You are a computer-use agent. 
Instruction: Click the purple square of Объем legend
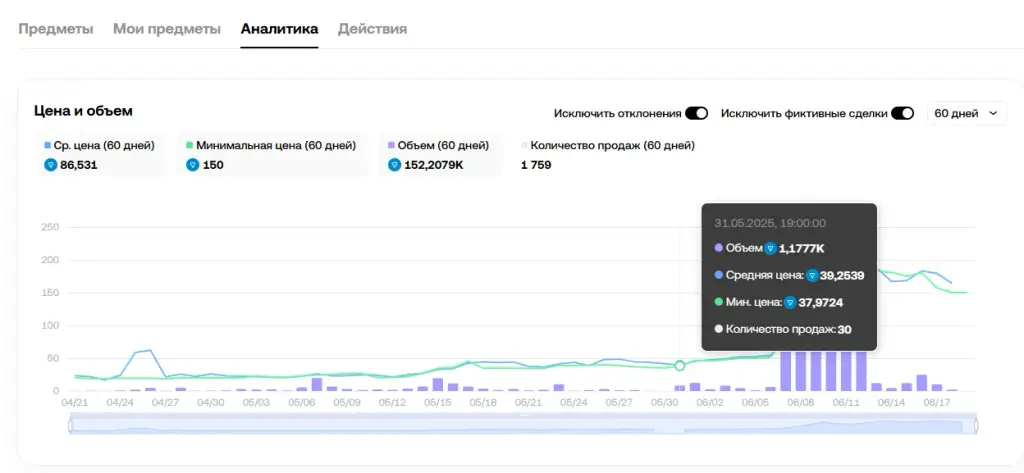click(x=391, y=146)
